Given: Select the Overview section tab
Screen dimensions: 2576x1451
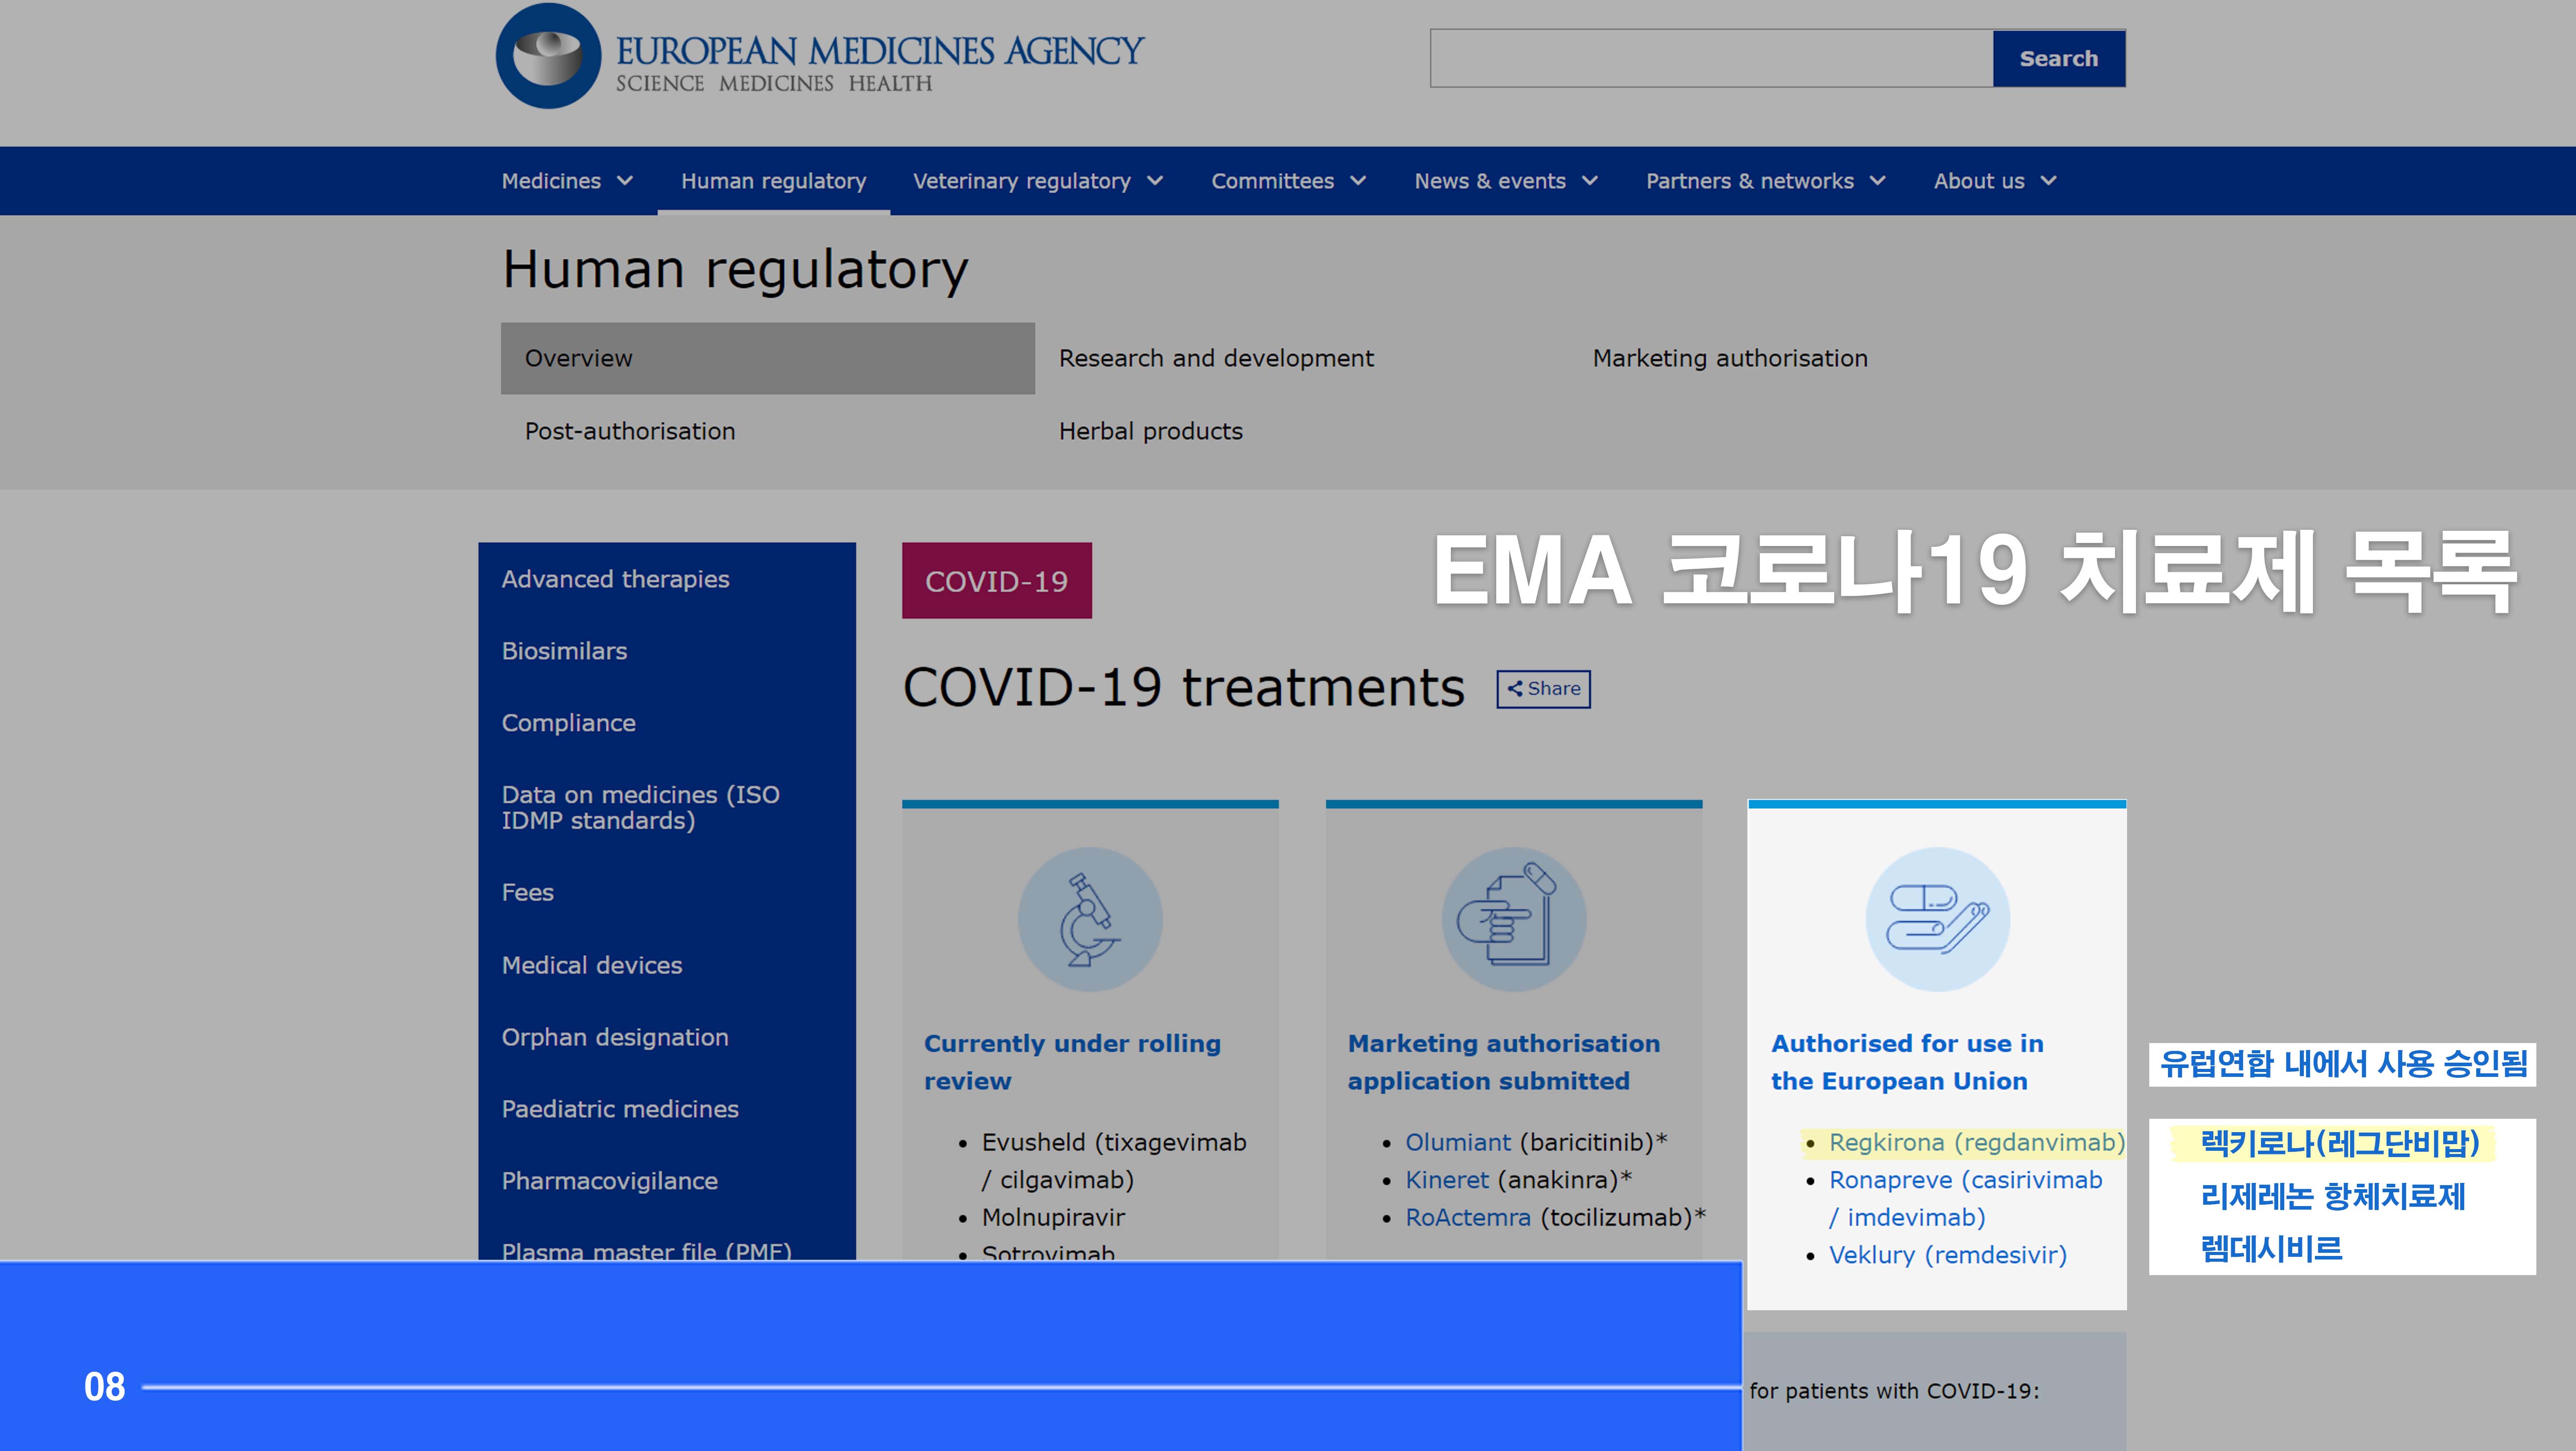Looking at the screenshot, I should pos(768,358).
